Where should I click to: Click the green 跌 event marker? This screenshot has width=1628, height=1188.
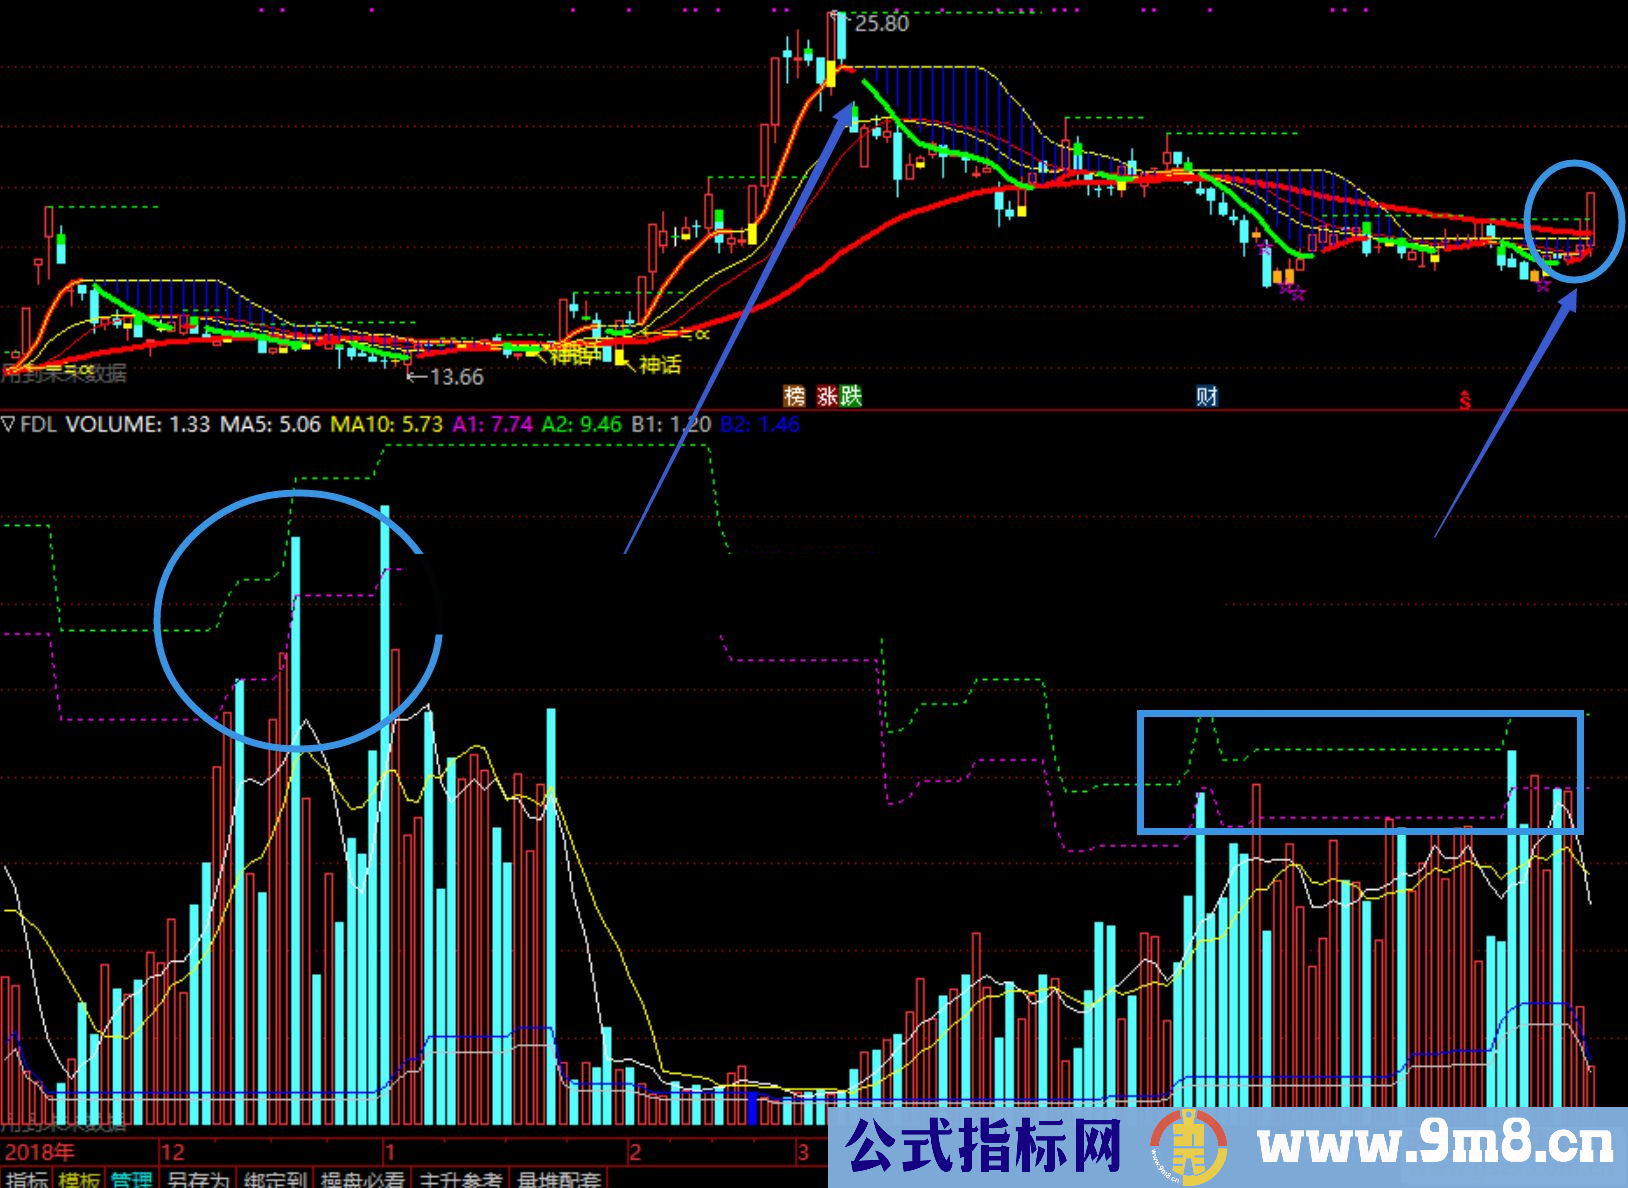click(851, 396)
